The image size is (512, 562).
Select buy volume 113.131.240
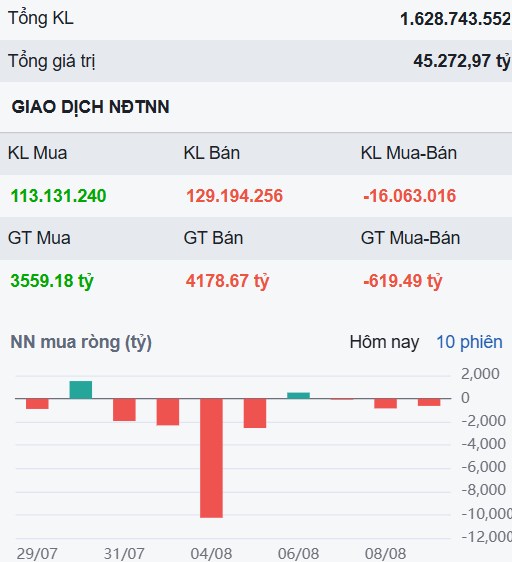pos(58,196)
